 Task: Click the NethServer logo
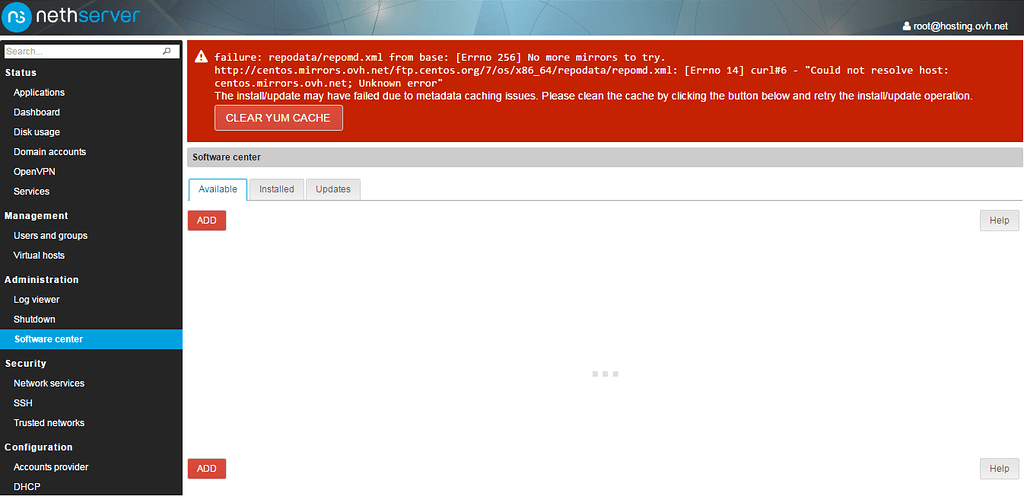pos(71,16)
